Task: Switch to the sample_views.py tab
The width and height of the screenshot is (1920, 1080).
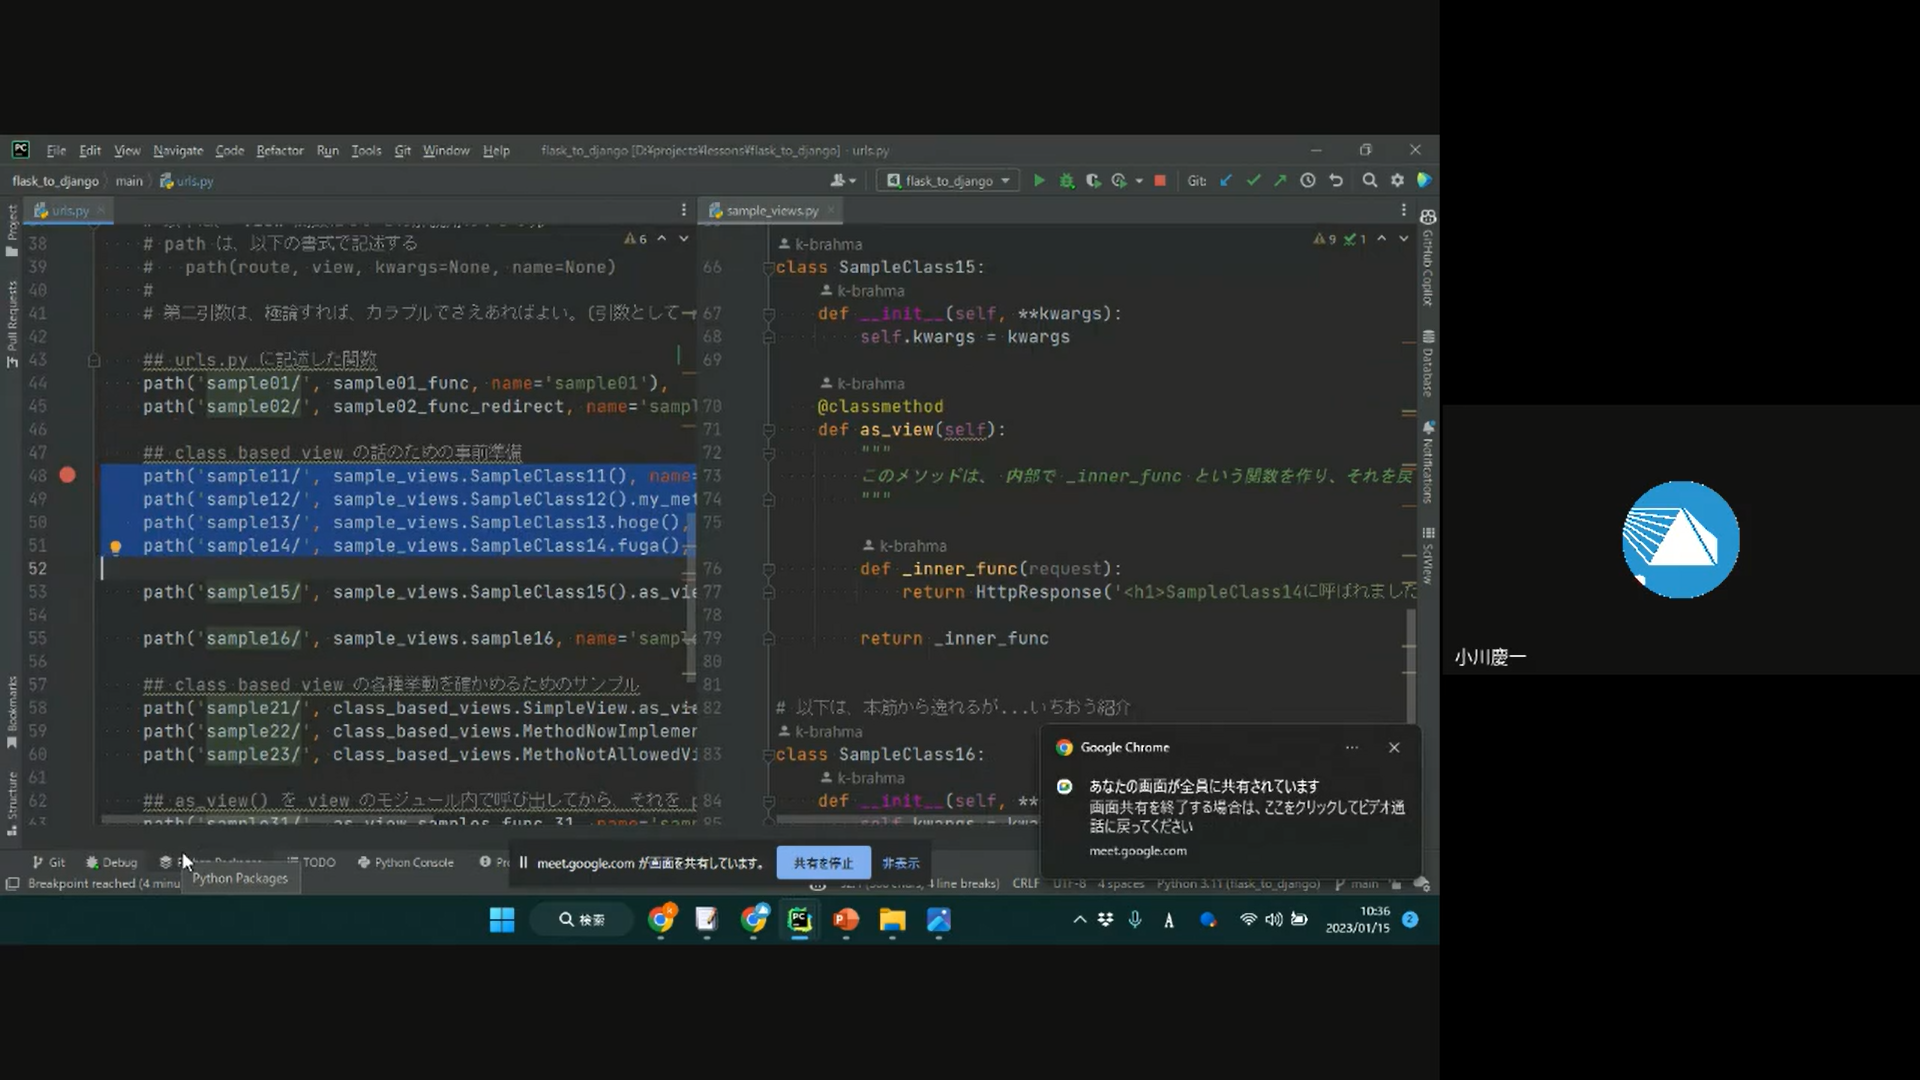Action: [771, 211]
